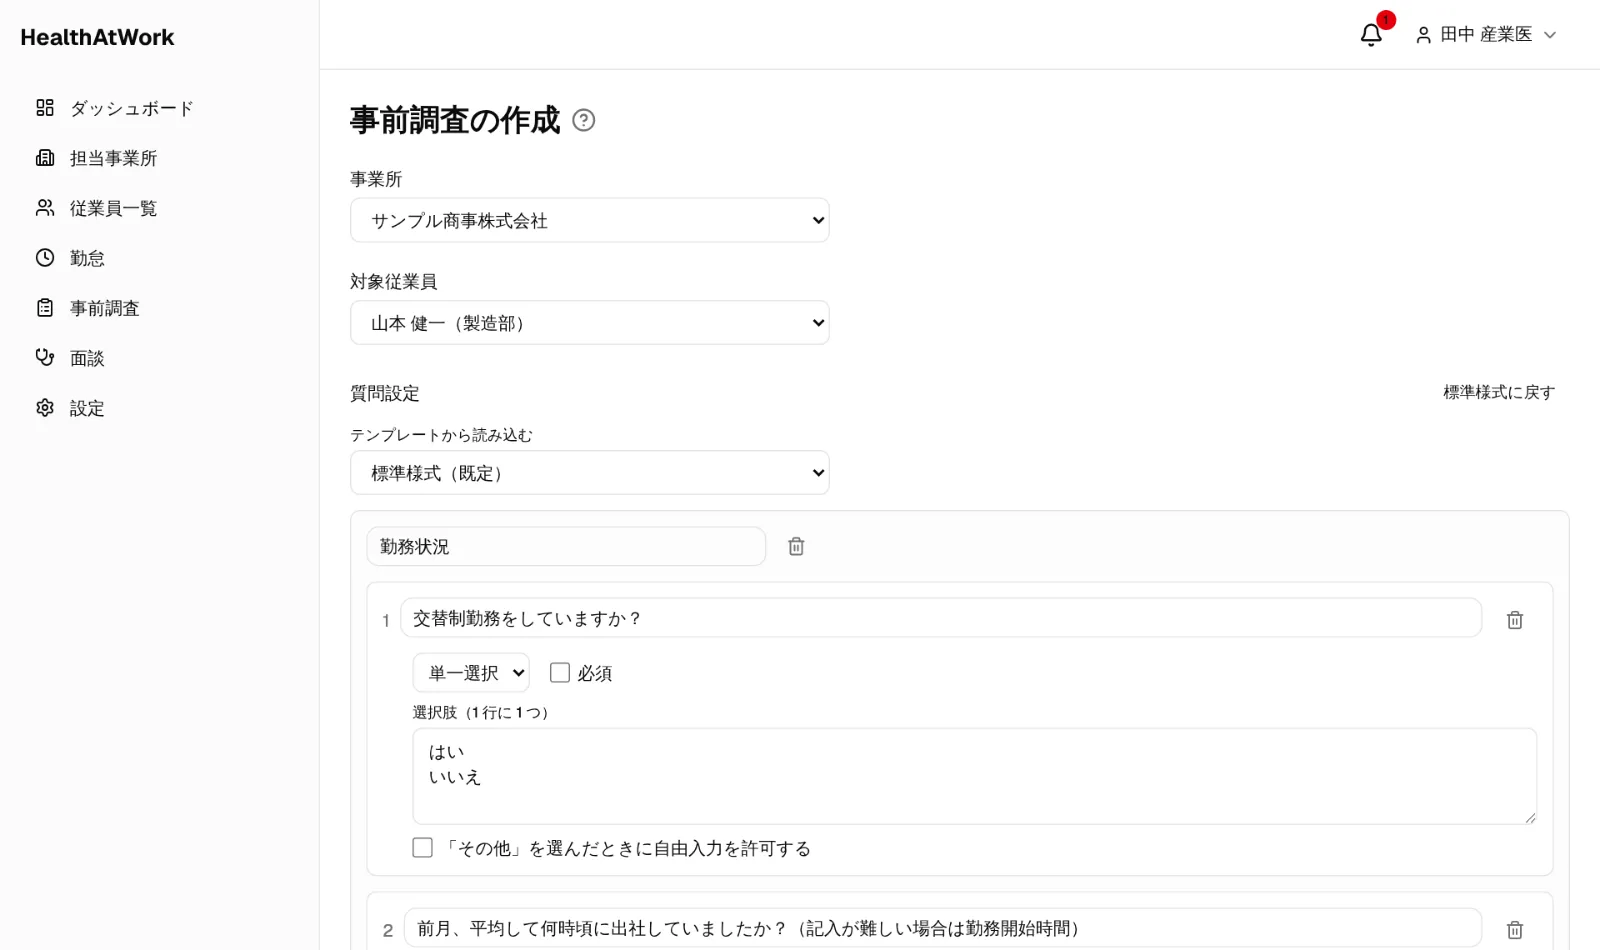Viewport: 1600px width, 950px height.
Task: Go to ダッシュボード in the sidebar
Action: (132, 108)
